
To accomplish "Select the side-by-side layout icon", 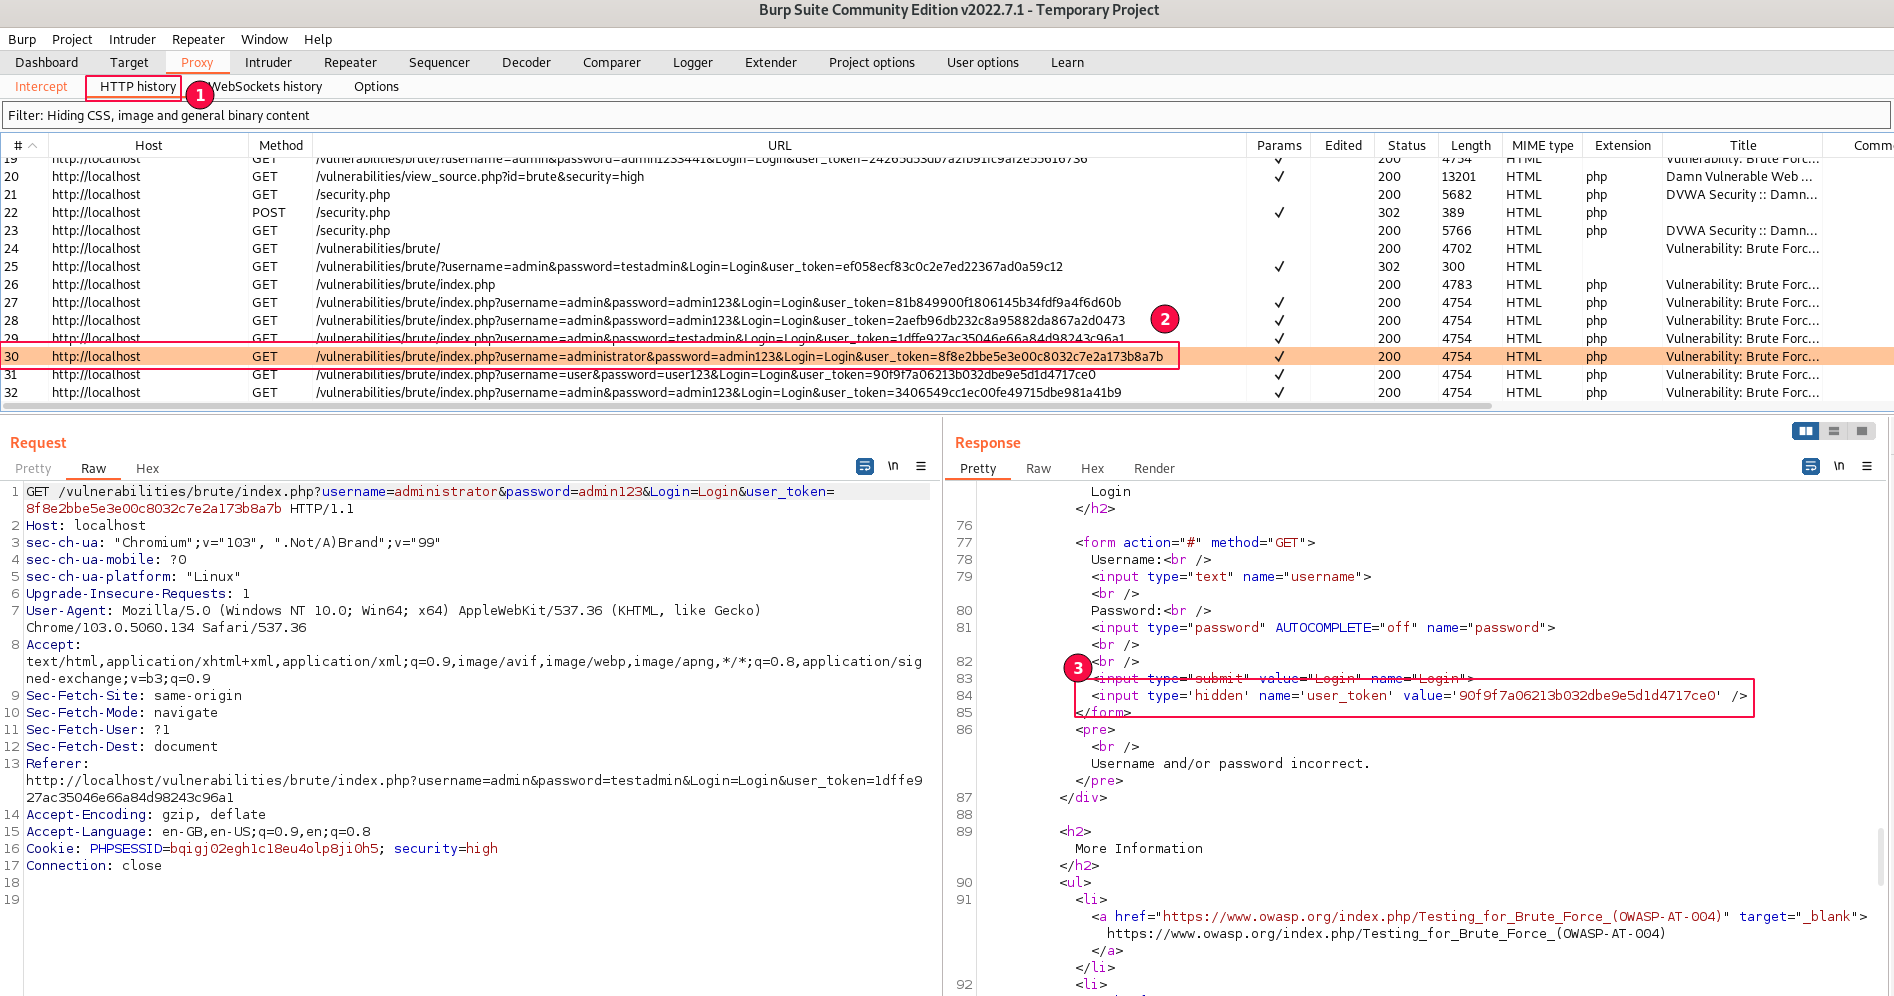I will [x=1805, y=431].
